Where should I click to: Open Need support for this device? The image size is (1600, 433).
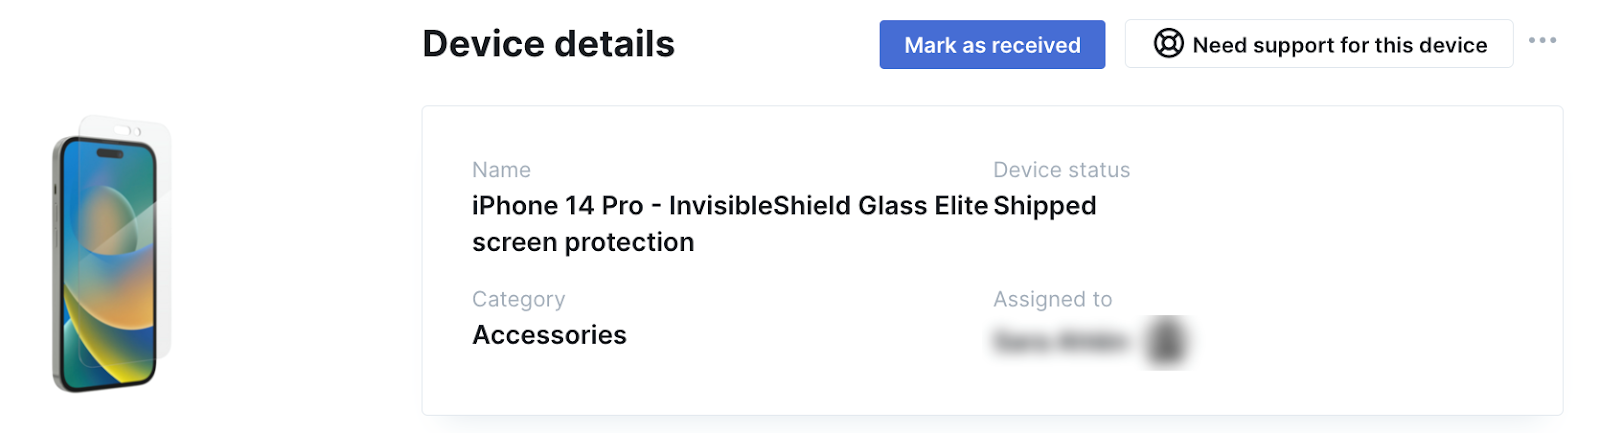click(x=1318, y=44)
